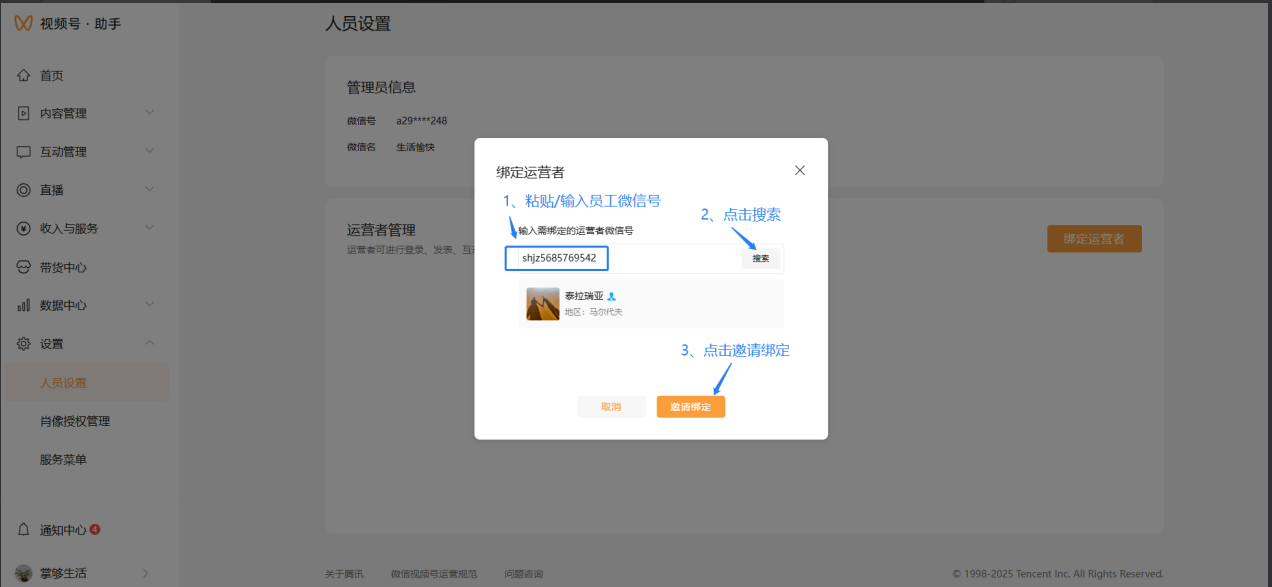The width and height of the screenshot is (1272, 587).
Task: Expand the 内容管理 menu chevron
Action: (150, 113)
